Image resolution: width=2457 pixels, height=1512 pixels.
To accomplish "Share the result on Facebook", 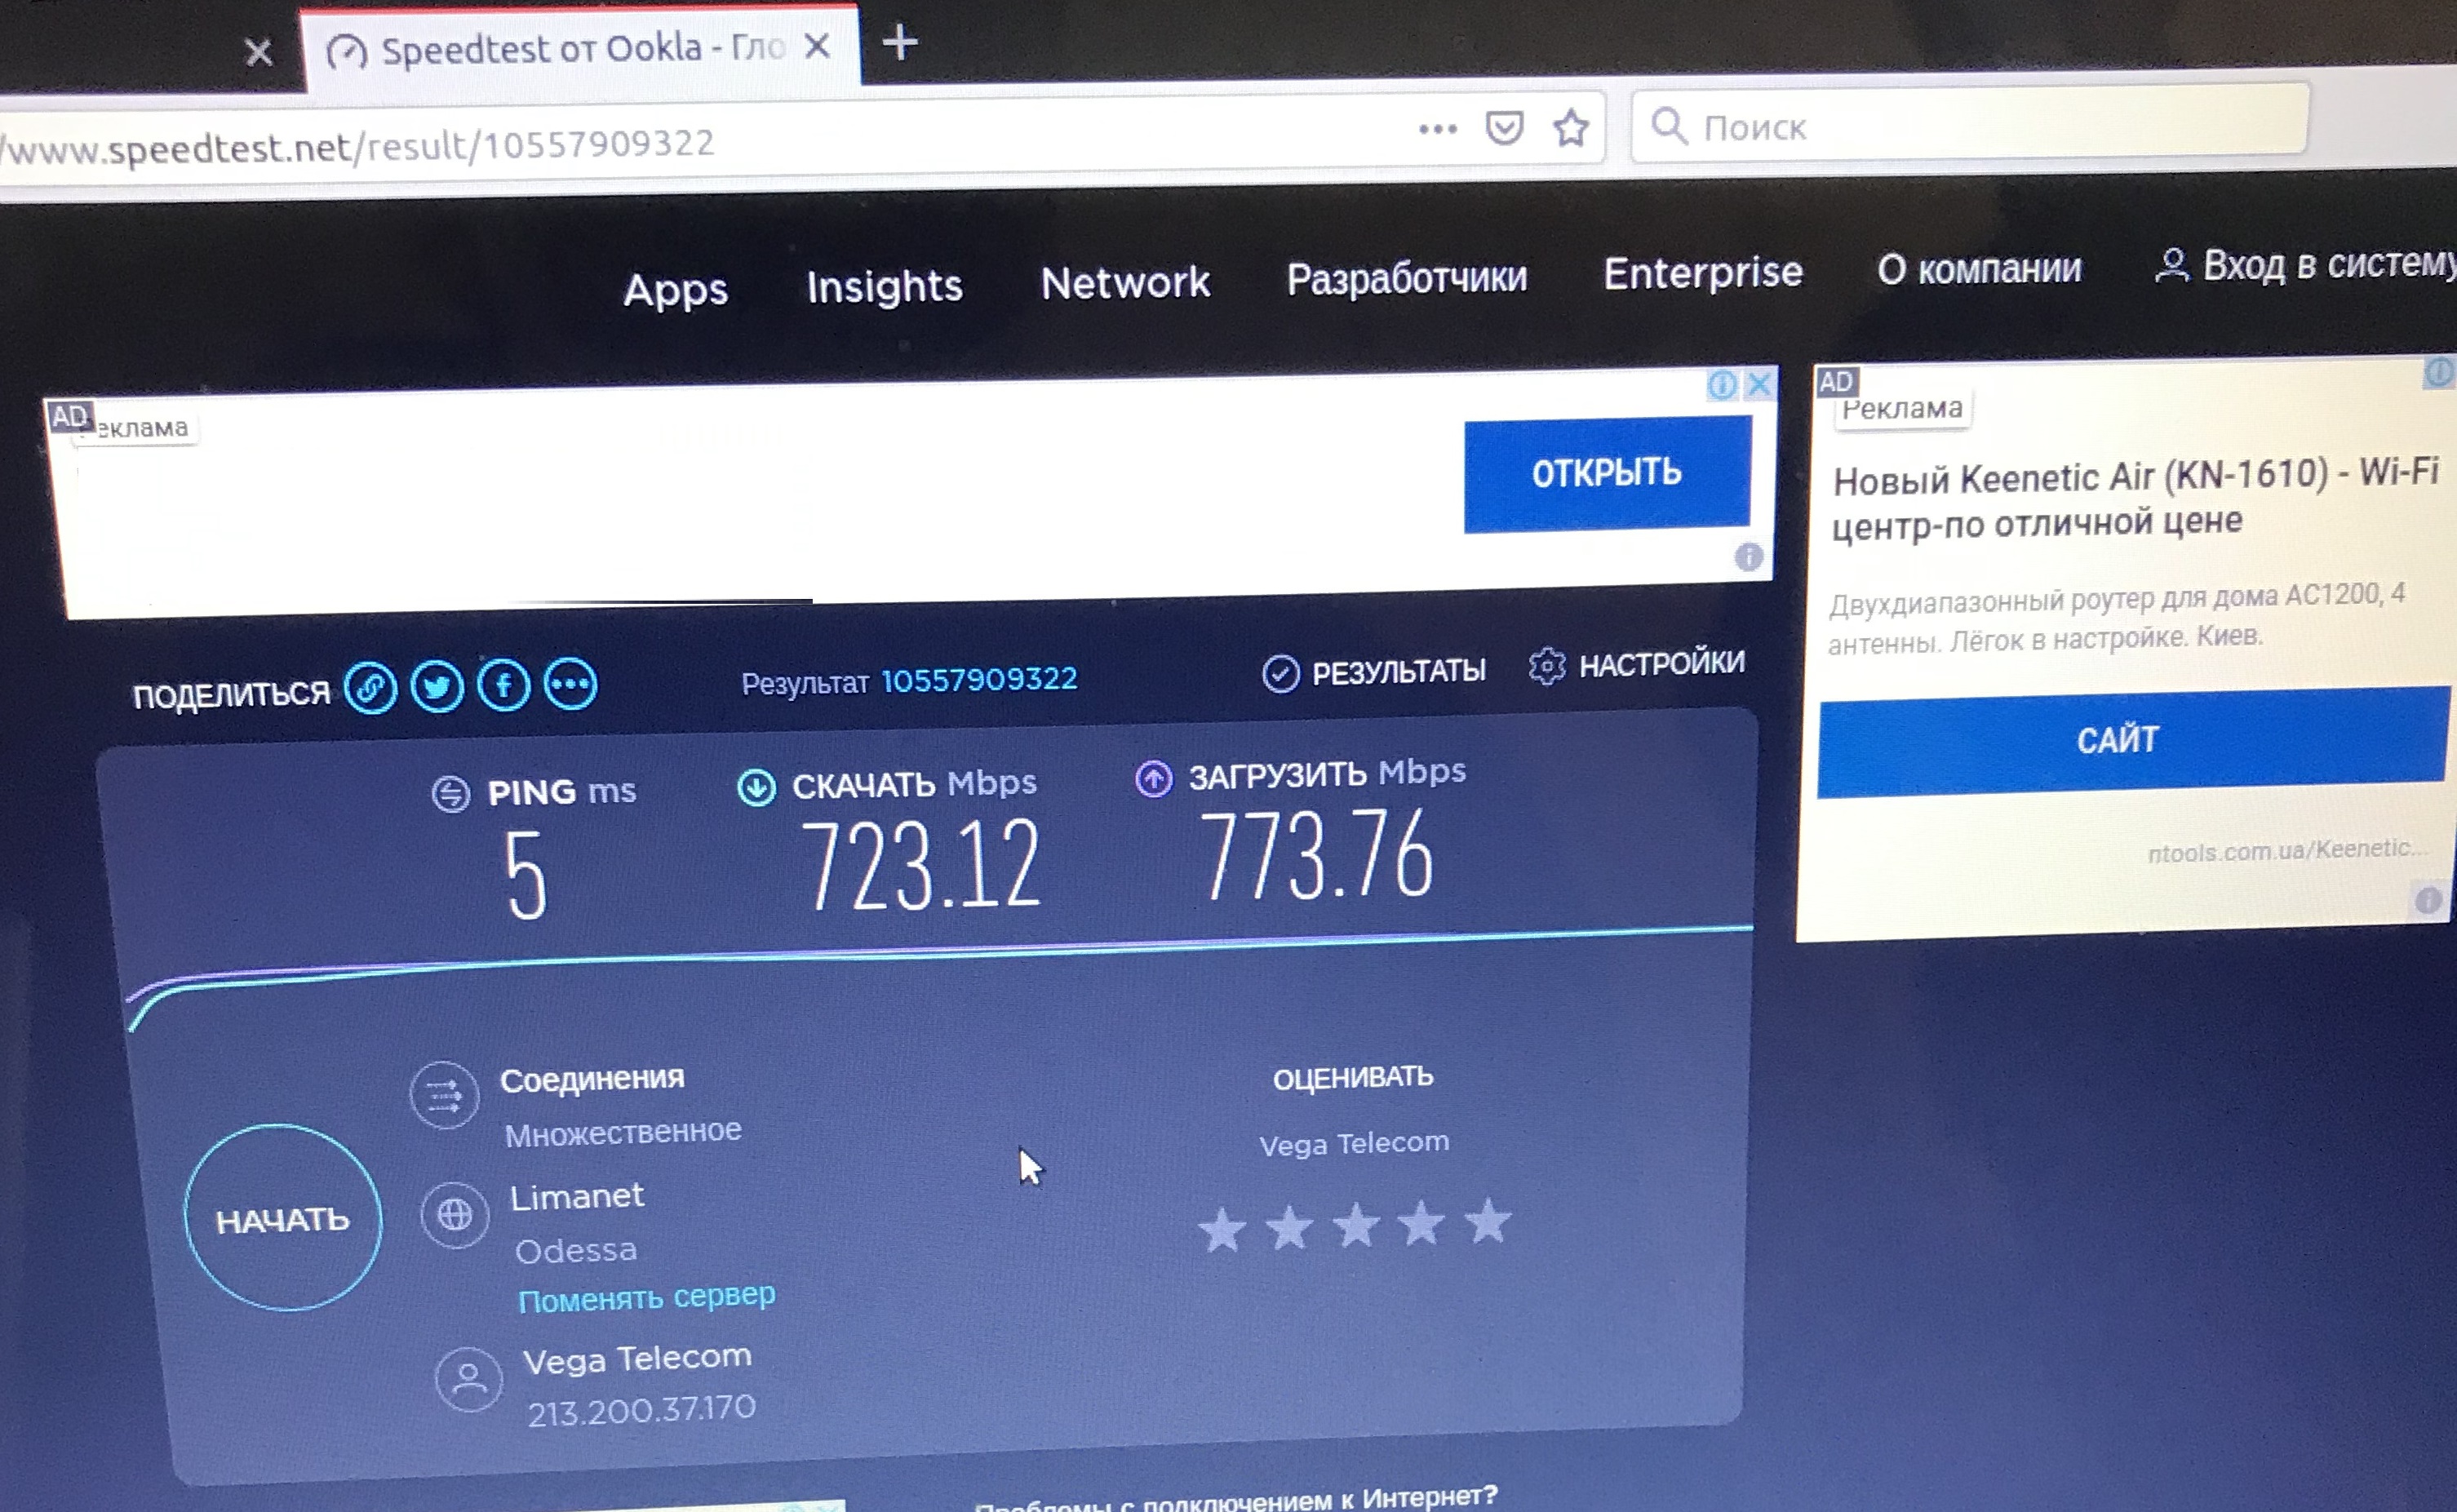I will (x=504, y=686).
